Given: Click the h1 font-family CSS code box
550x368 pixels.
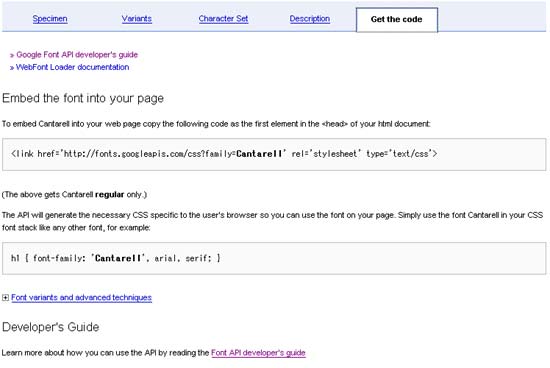Looking at the screenshot, I should pos(274,258).
